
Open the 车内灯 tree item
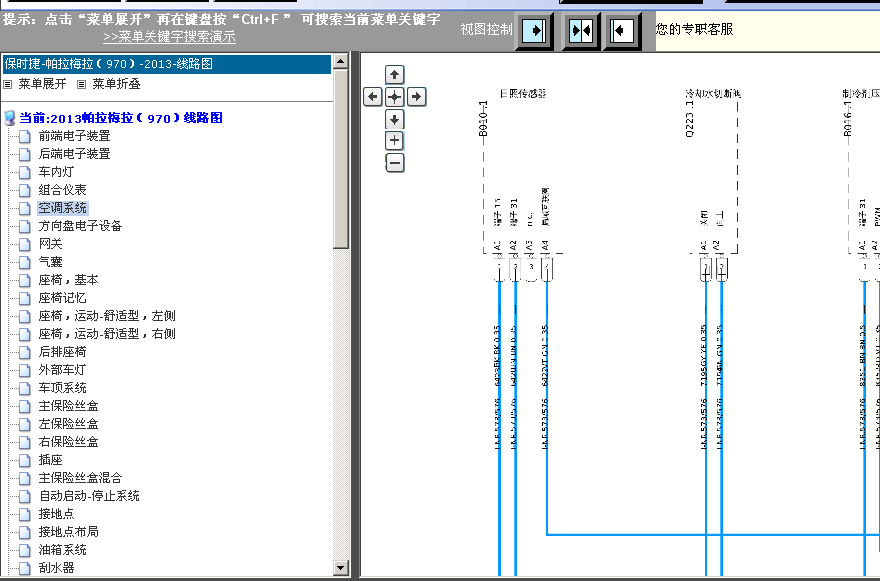56,172
